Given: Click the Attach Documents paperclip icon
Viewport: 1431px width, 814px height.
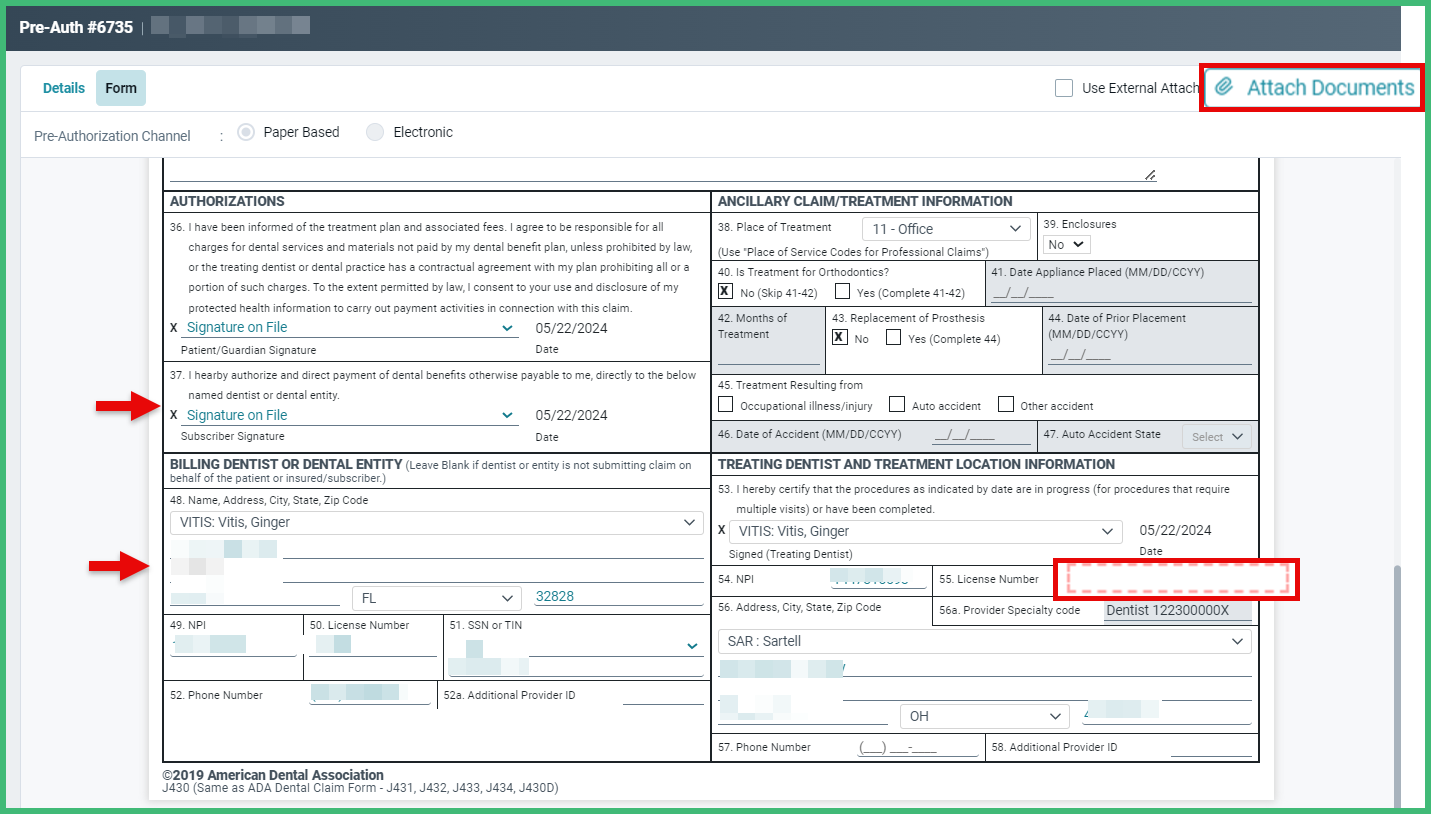Looking at the screenshot, I should [1223, 88].
